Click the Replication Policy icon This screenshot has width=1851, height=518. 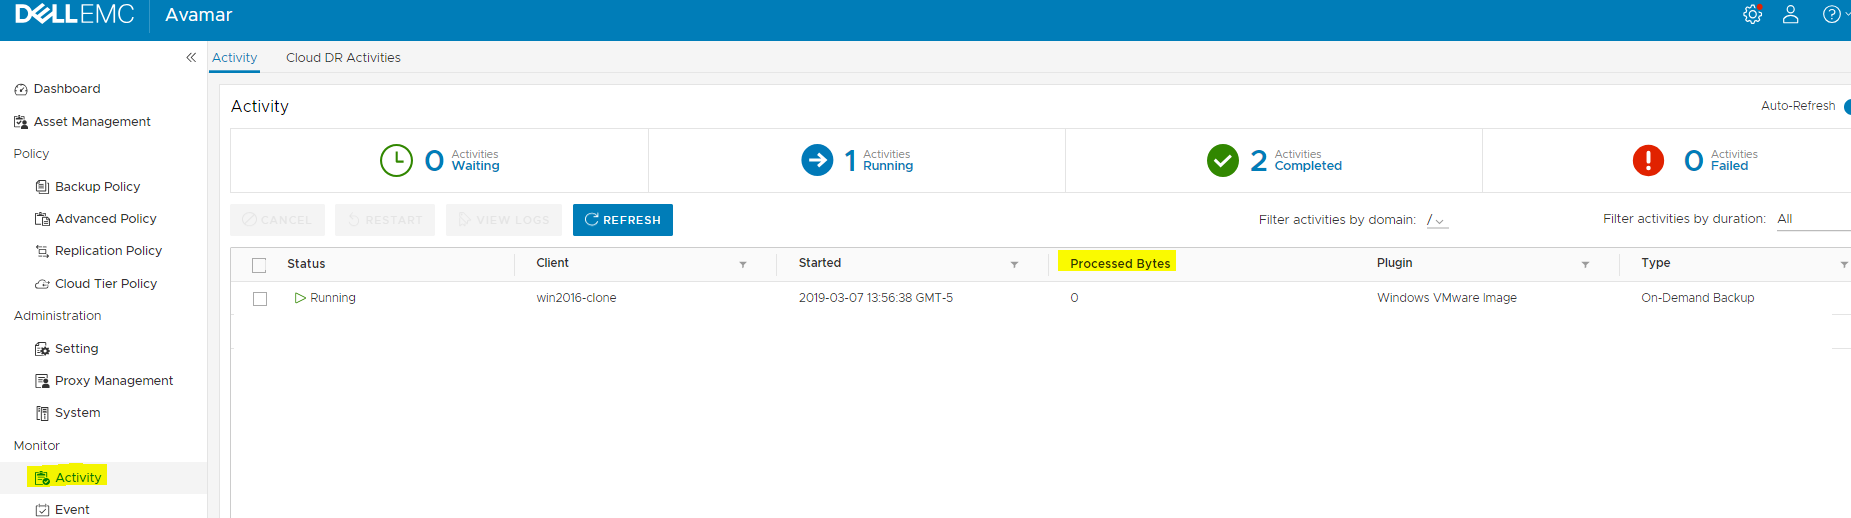pos(42,251)
